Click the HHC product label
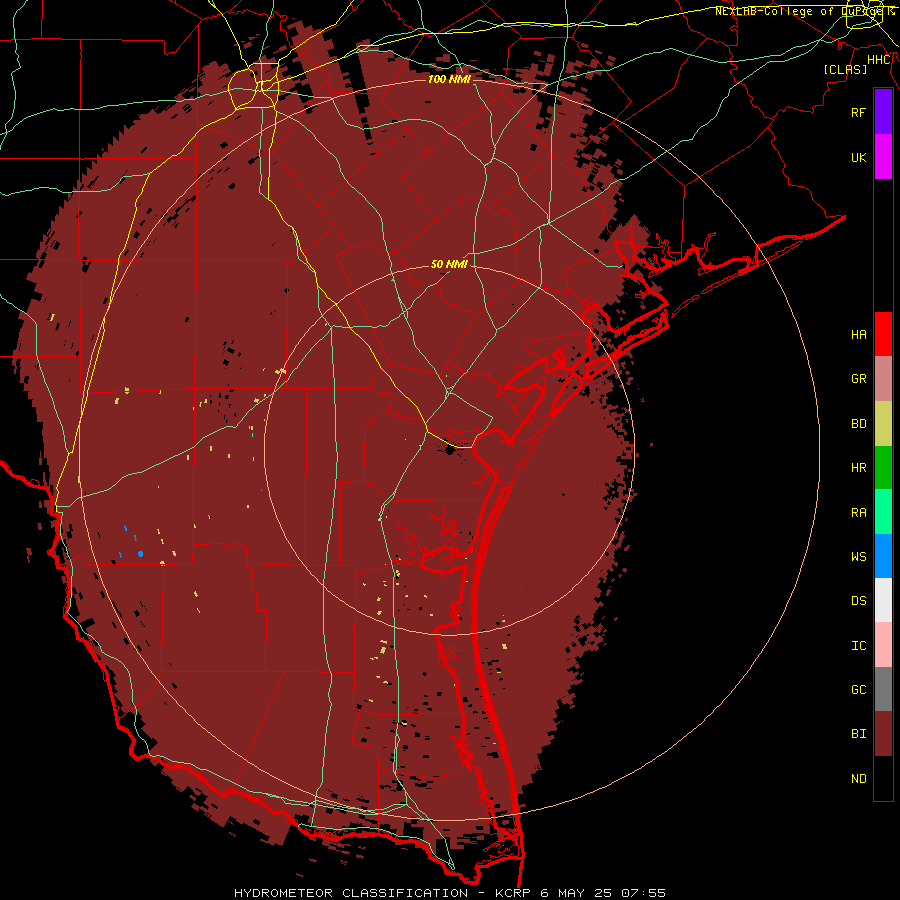The width and height of the screenshot is (900, 900). [879, 60]
